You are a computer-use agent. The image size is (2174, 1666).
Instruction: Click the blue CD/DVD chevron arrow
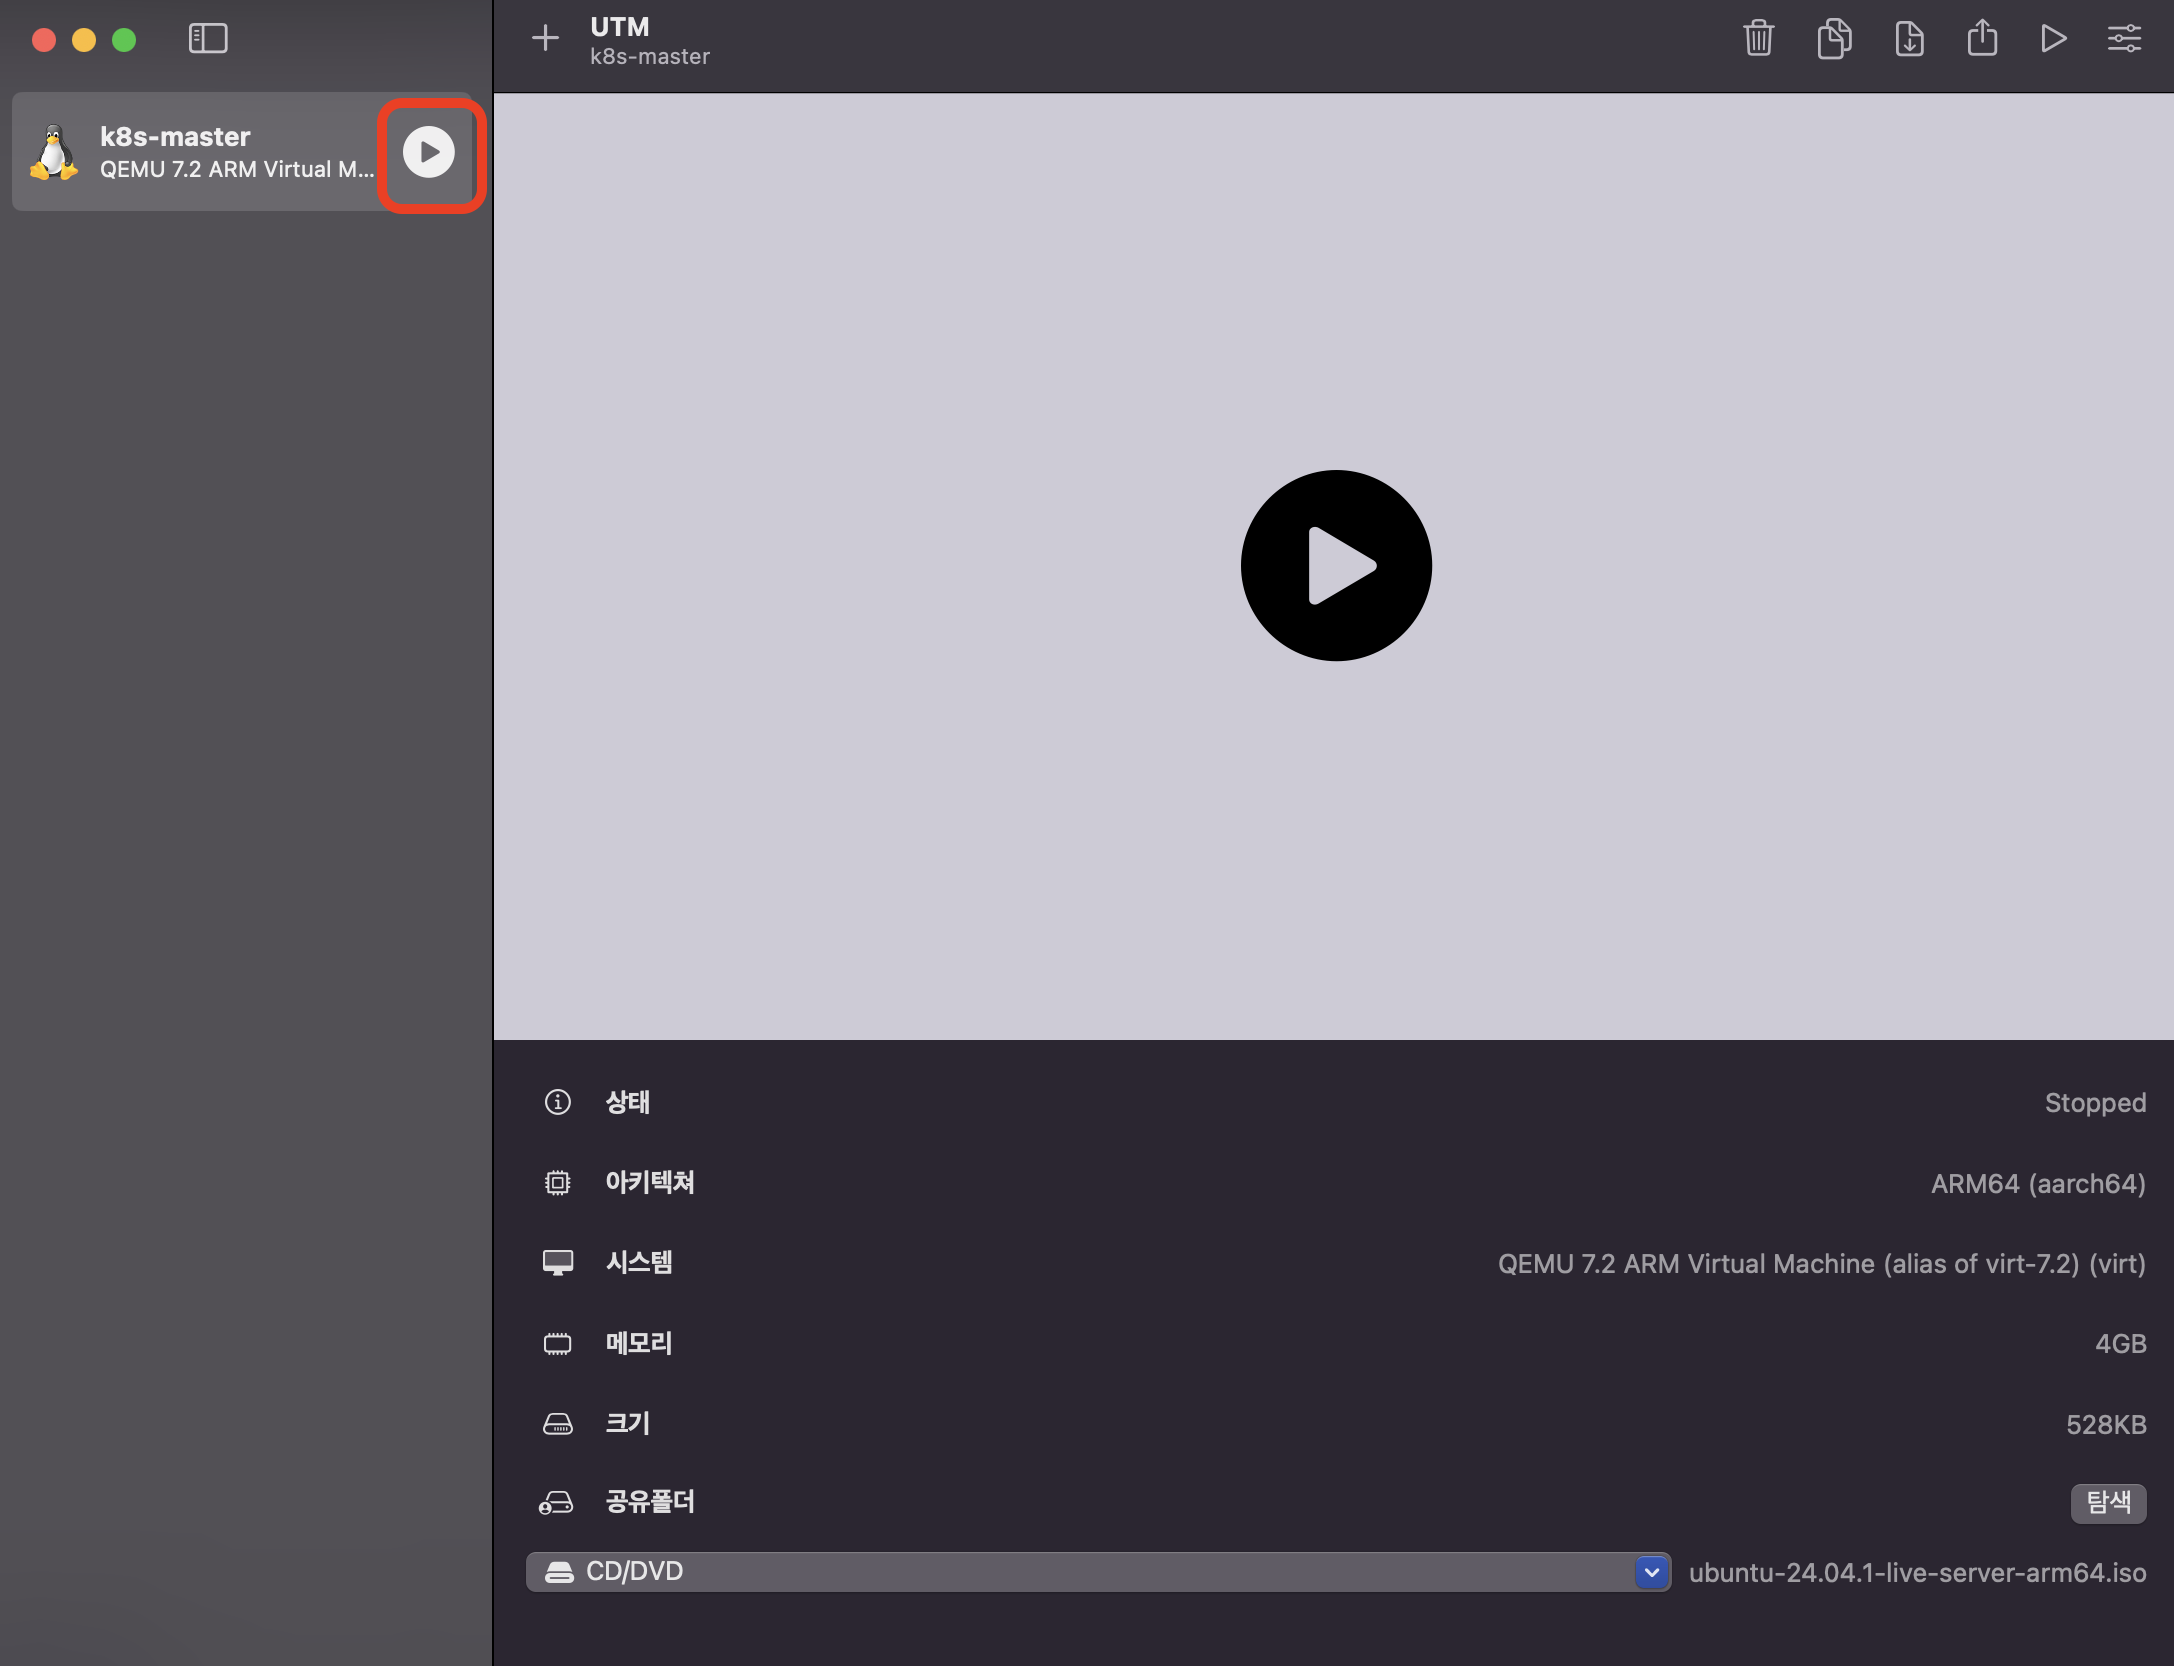click(1651, 1572)
